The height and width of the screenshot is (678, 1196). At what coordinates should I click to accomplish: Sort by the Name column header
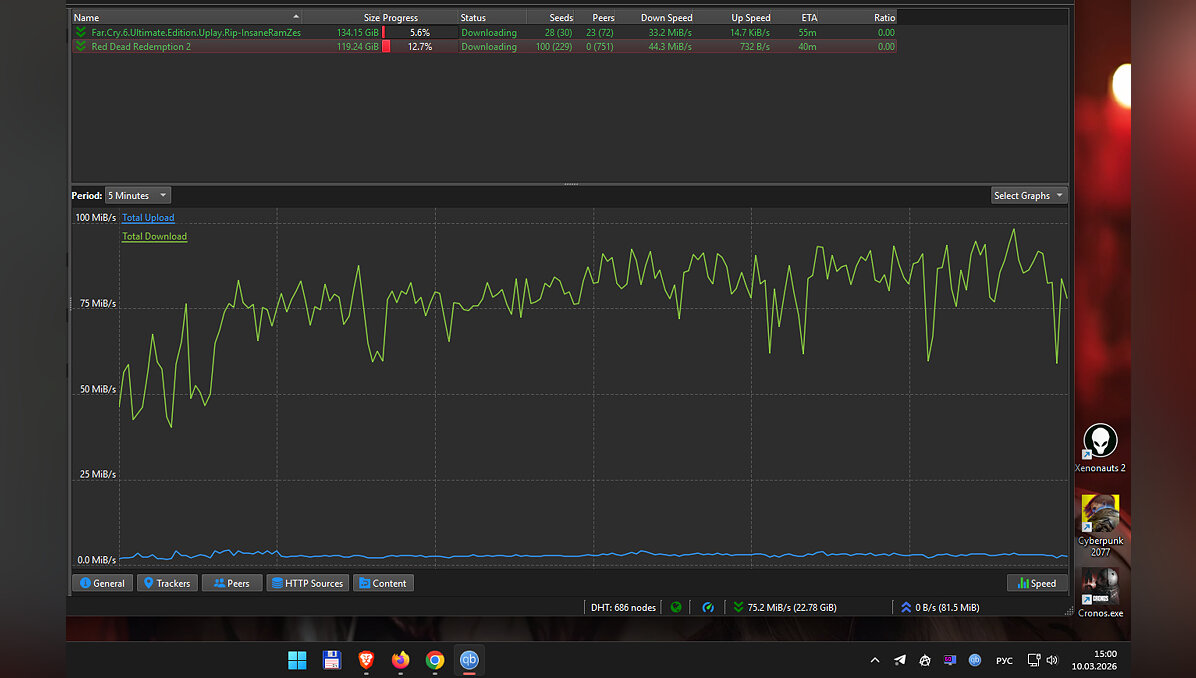(x=187, y=18)
